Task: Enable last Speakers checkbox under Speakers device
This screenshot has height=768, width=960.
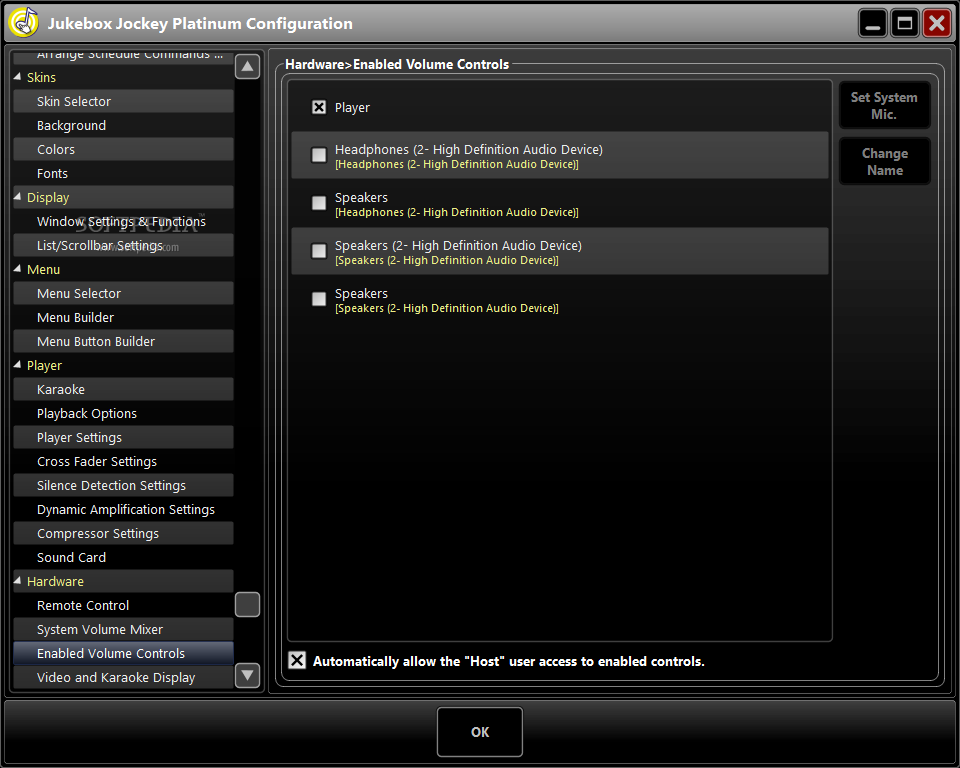Action: tap(319, 299)
